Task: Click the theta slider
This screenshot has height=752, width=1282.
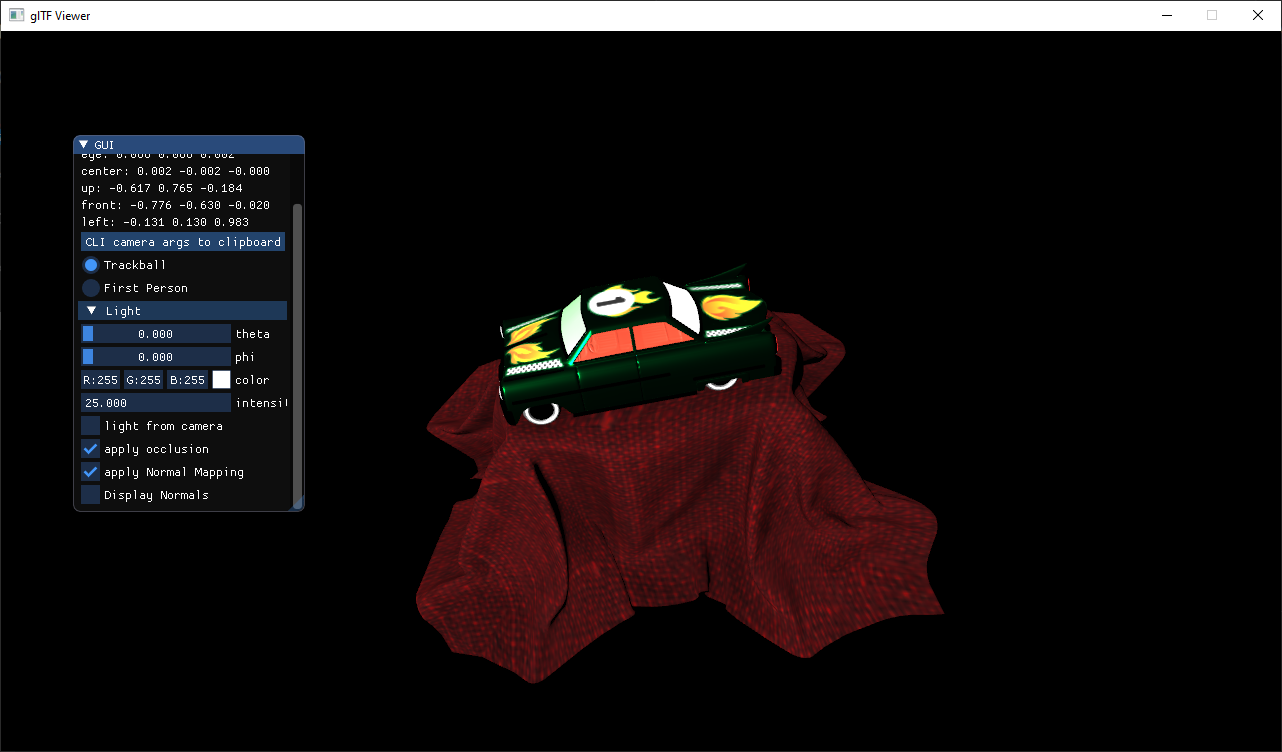Action: [x=156, y=334]
